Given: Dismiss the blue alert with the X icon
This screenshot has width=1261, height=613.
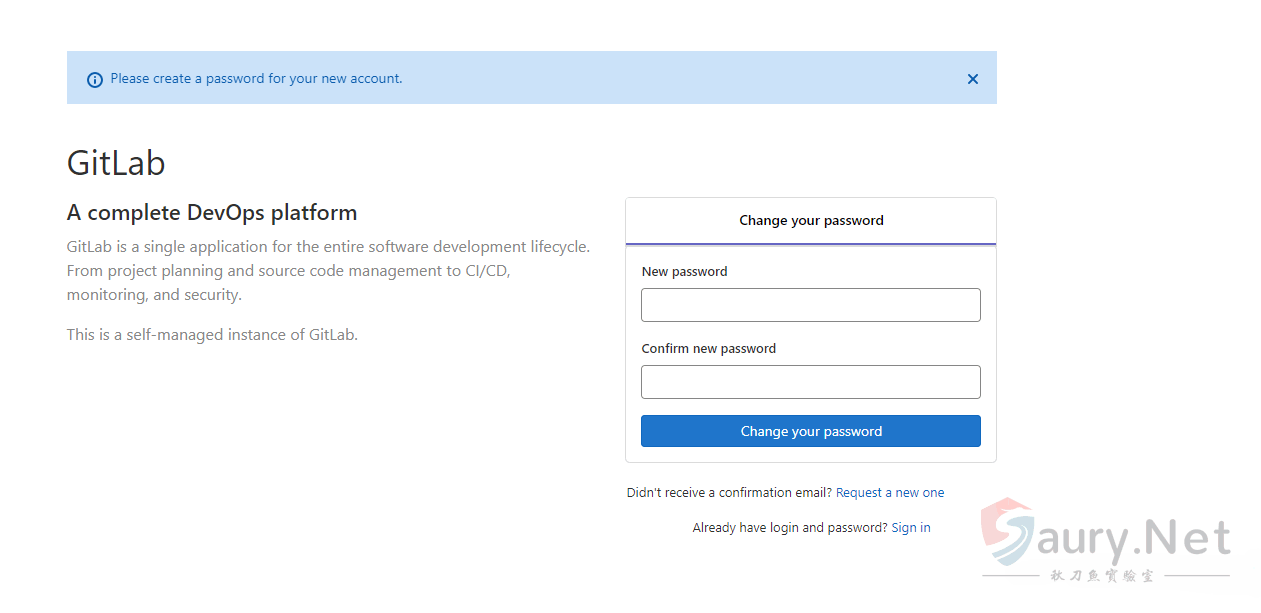Looking at the screenshot, I should click(972, 79).
